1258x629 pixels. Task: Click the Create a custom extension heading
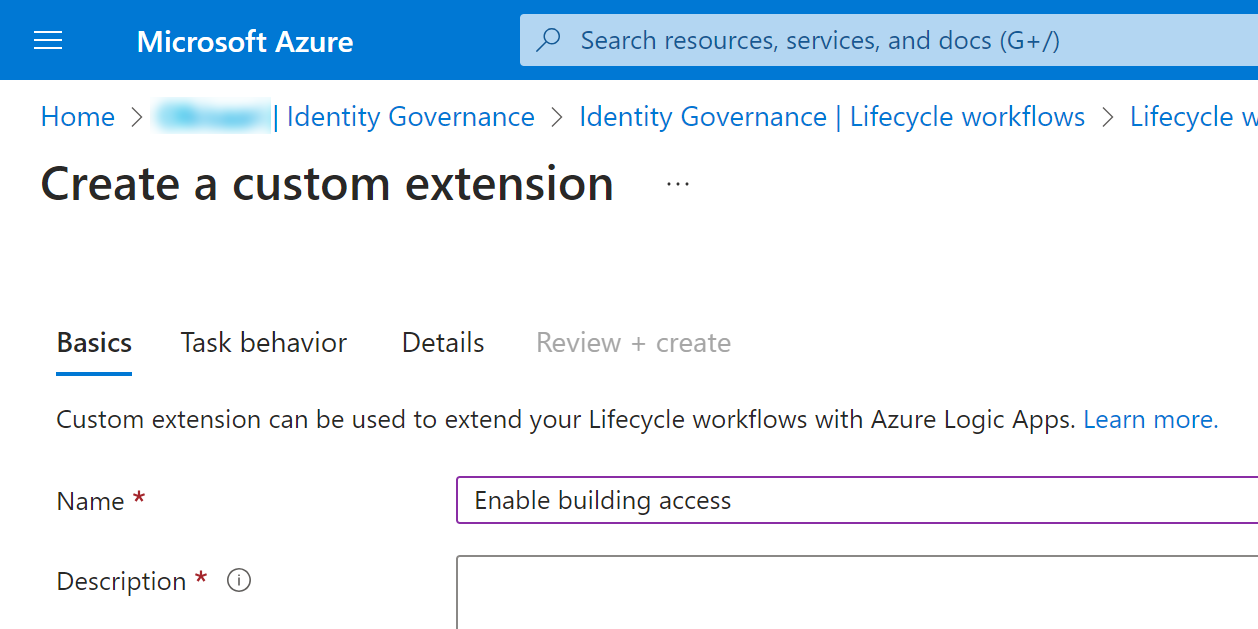327,184
